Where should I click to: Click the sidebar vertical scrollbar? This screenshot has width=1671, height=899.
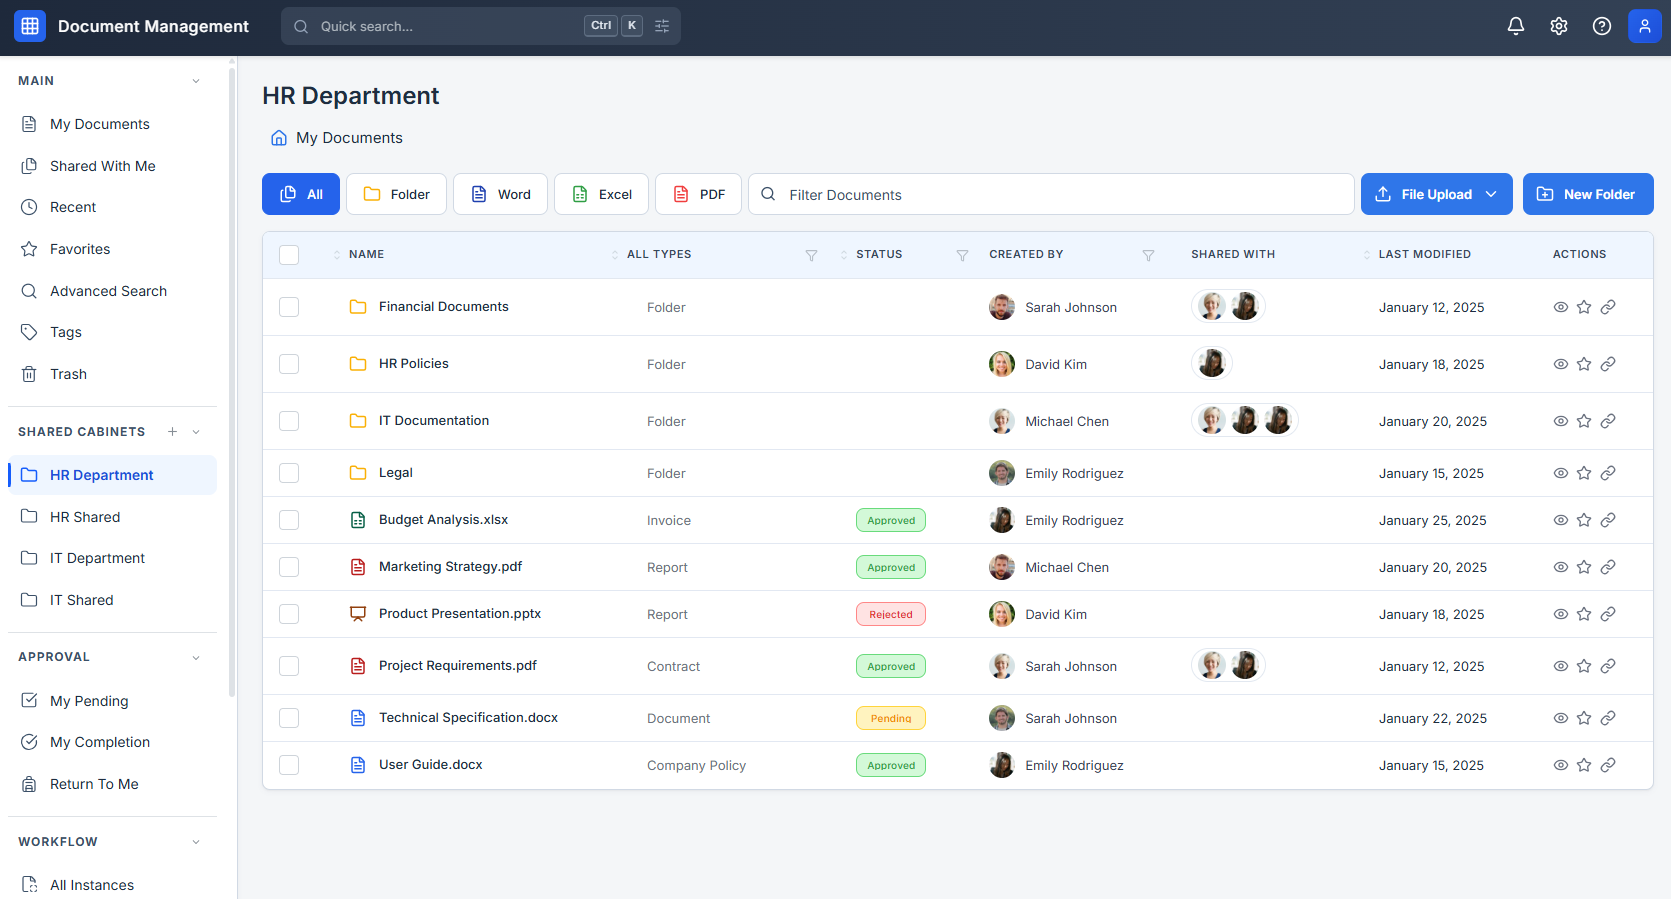click(x=232, y=380)
